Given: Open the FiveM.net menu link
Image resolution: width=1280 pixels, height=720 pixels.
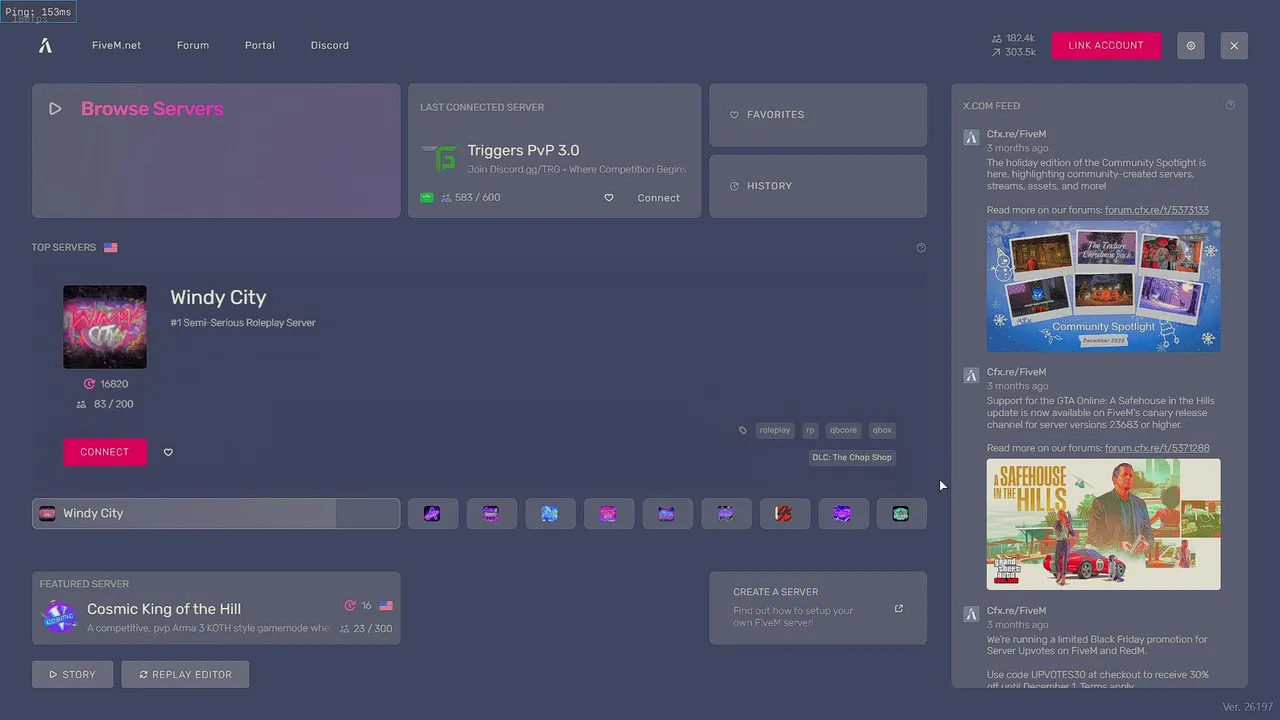Looking at the screenshot, I should coord(116,45).
